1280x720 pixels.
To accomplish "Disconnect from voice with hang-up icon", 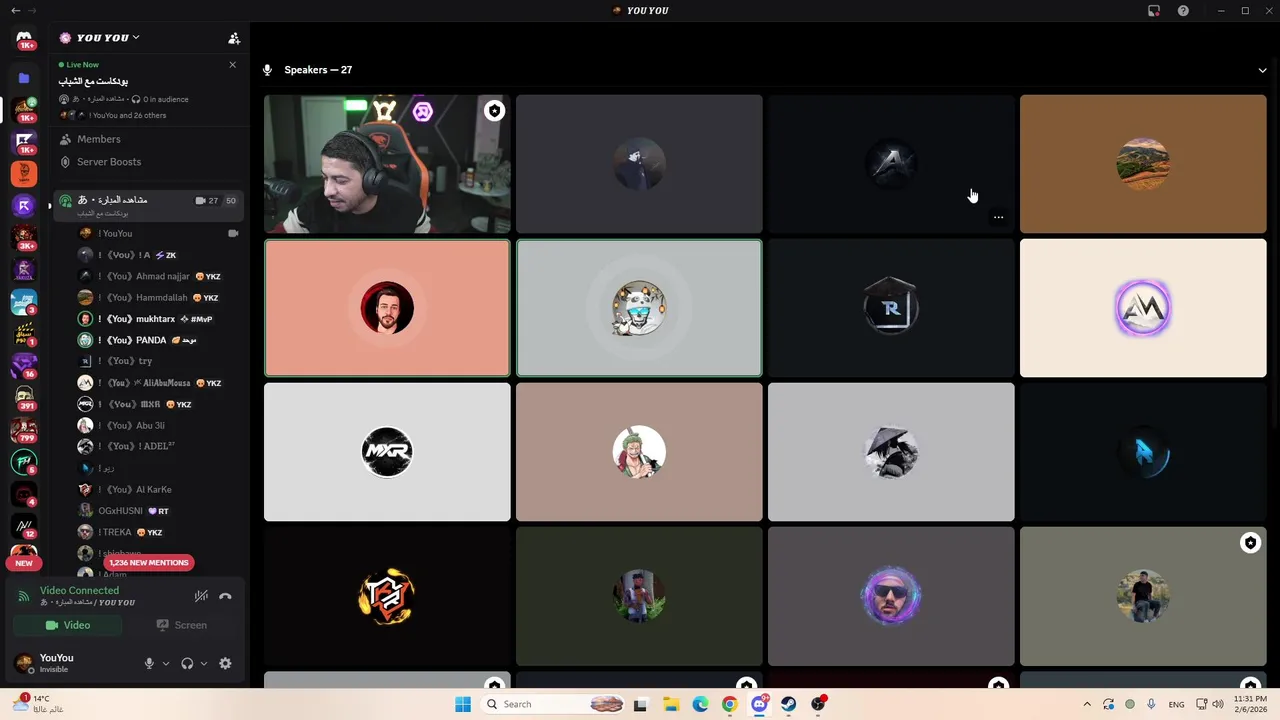I will tap(225, 596).
